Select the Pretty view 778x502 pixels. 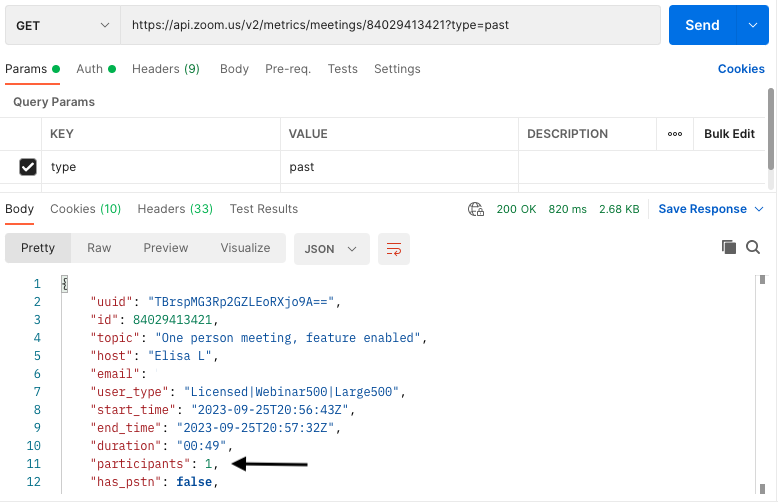click(x=38, y=248)
